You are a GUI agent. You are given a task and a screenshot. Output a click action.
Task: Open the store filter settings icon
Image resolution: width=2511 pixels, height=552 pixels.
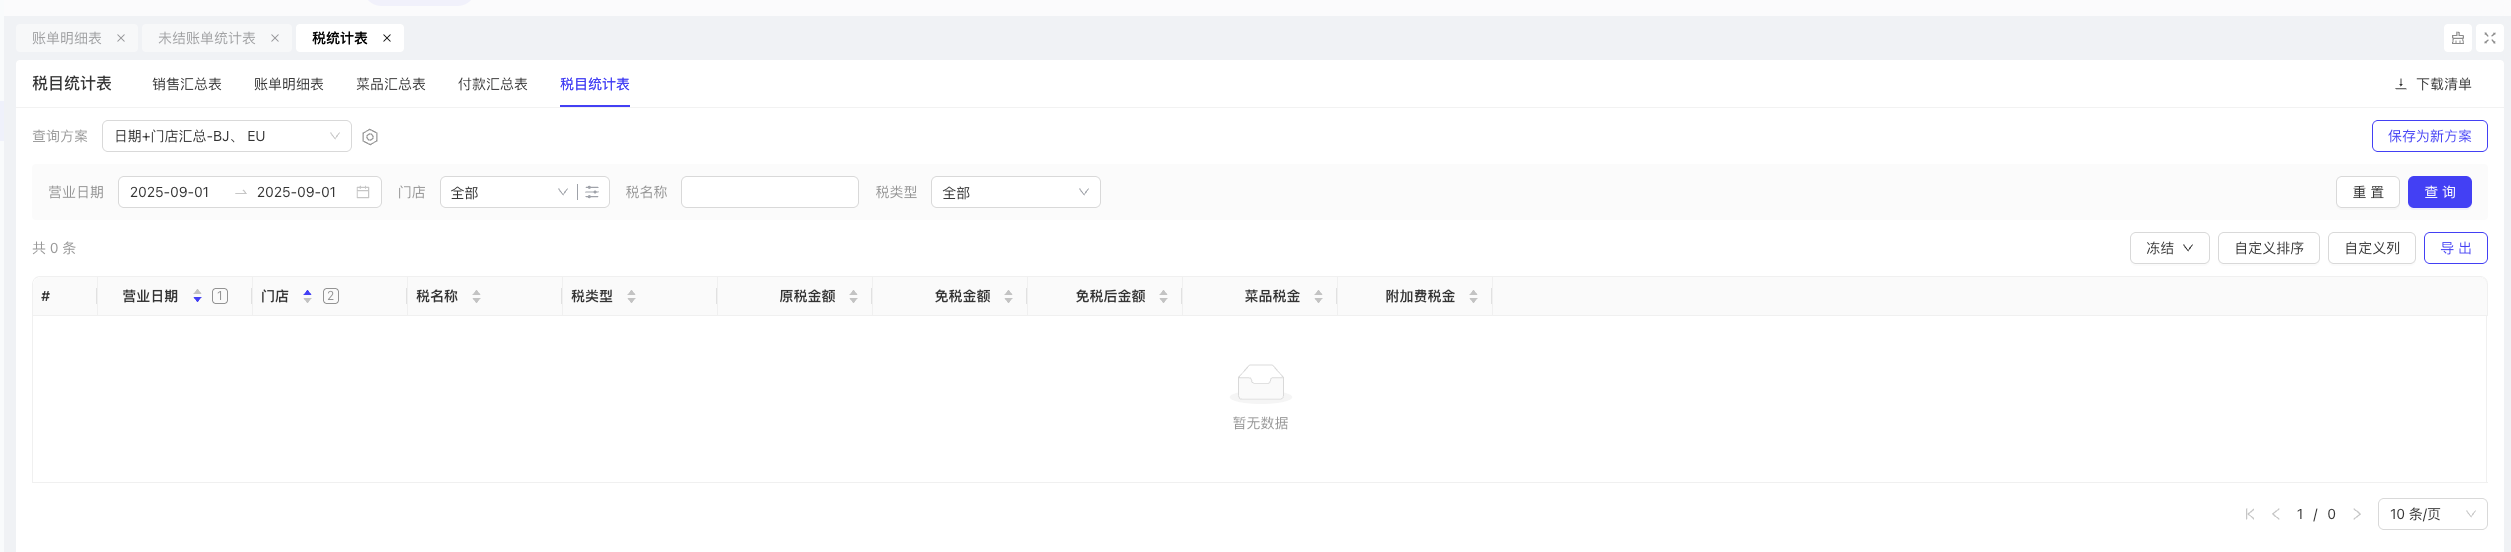(x=592, y=192)
